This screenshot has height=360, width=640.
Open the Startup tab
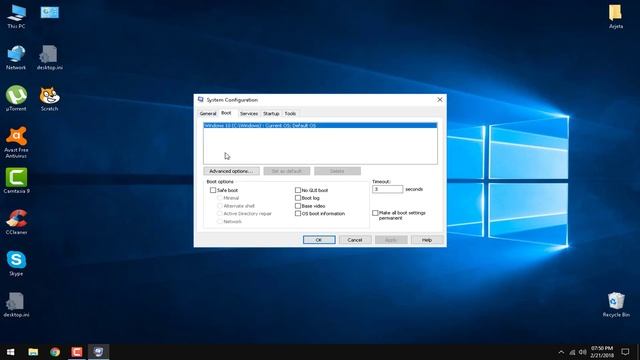pyautogui.click(x=271, y=113)
